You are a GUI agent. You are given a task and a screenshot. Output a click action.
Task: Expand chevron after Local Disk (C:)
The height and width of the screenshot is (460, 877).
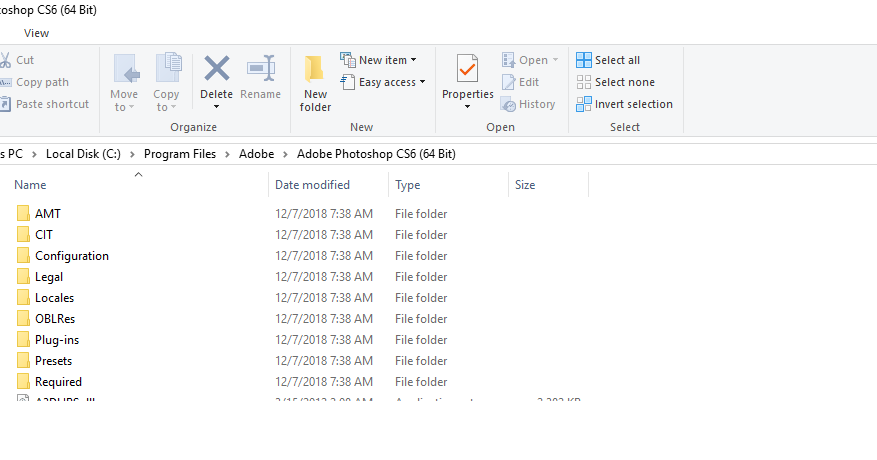click(x=133, y=154)
